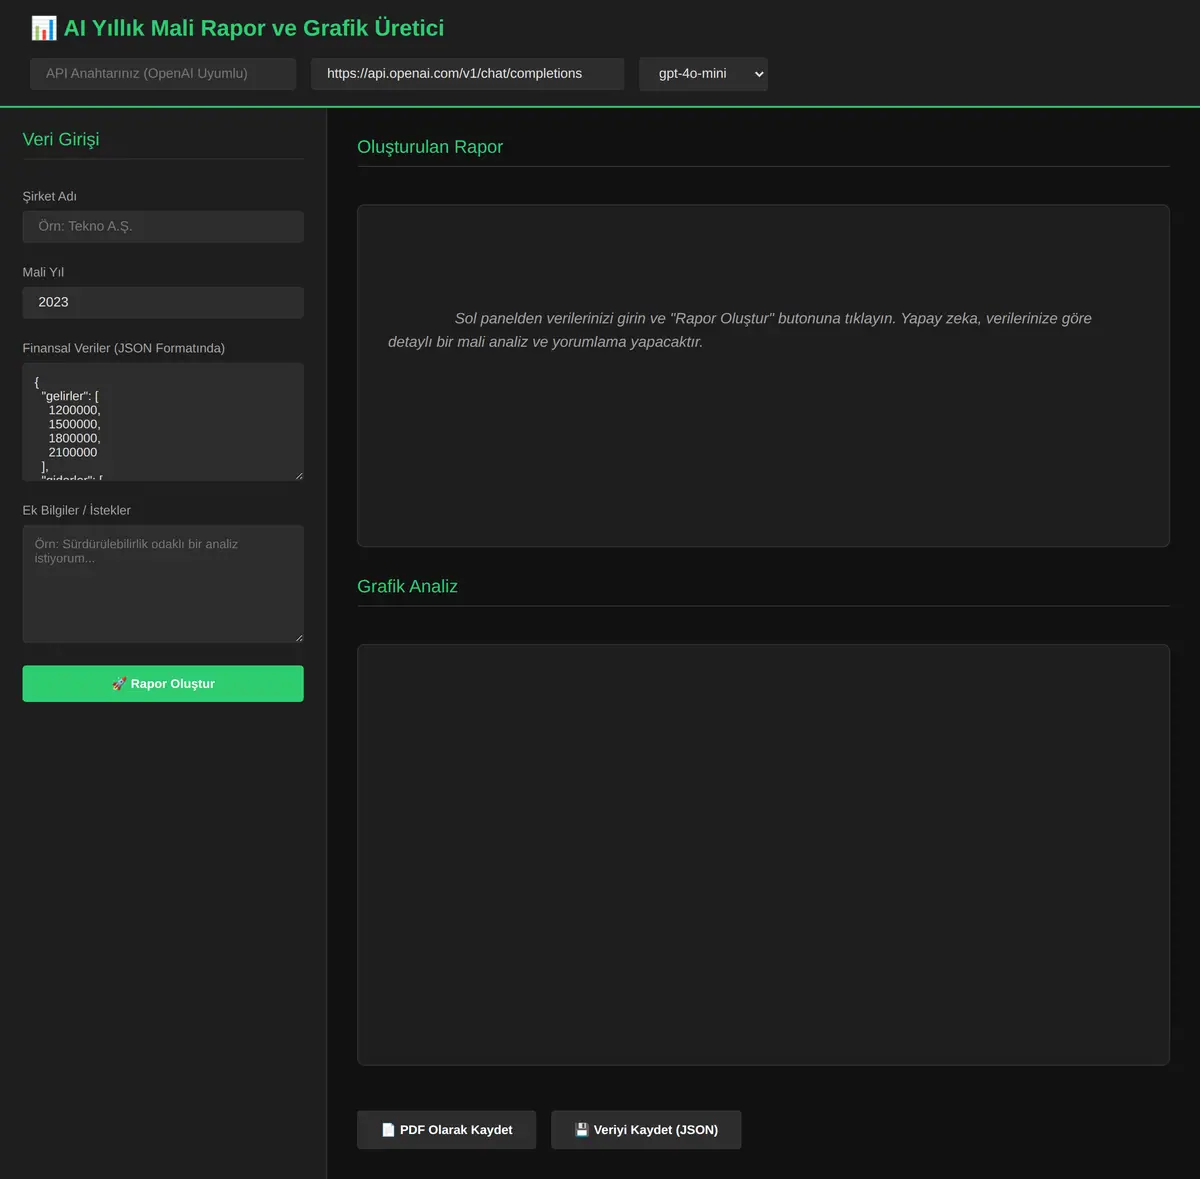Screen dimensions: 1200x1179
Task: Click the floppy disk icon on Veriyi Kaydet
Action: [x=582, y=1130]
